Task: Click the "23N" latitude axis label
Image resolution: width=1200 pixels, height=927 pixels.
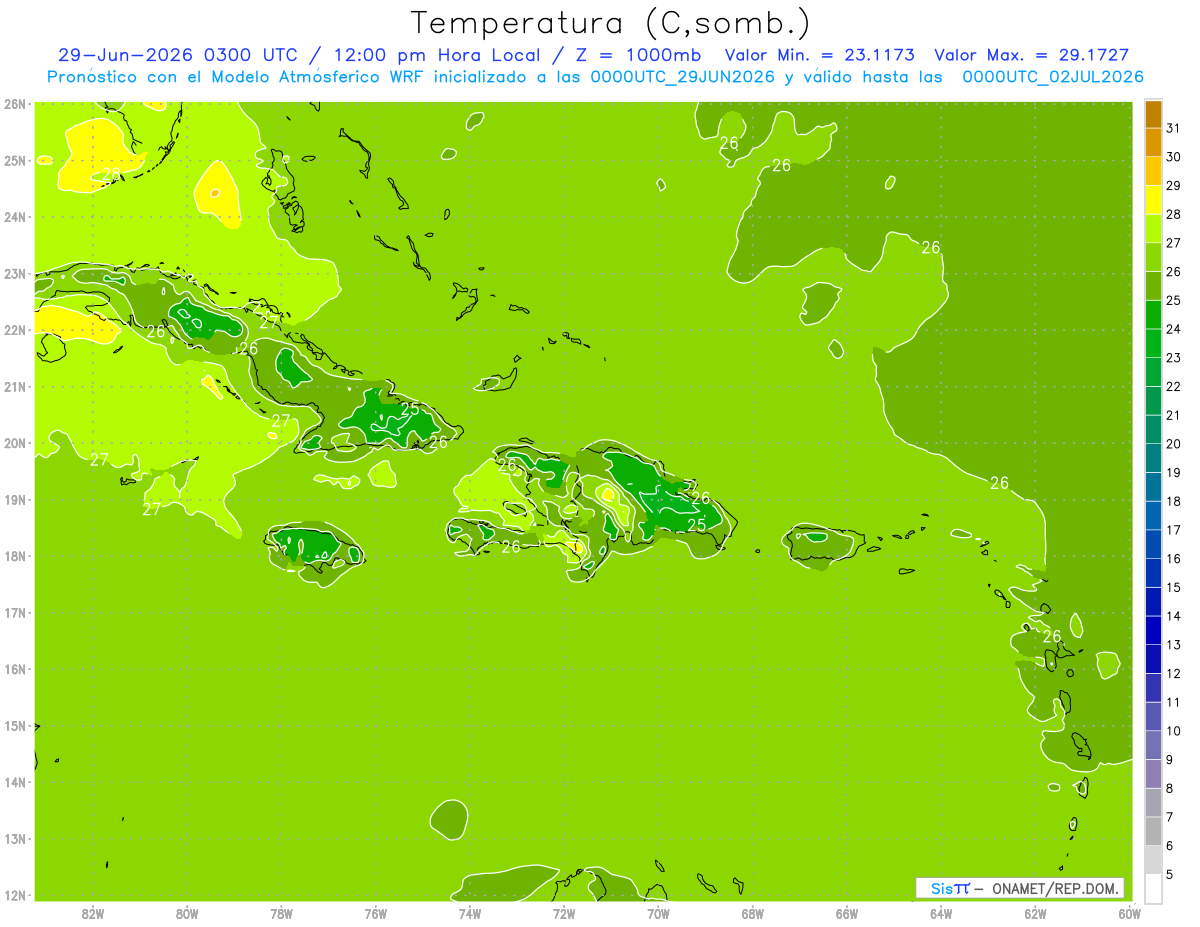Action: (15, 273)
